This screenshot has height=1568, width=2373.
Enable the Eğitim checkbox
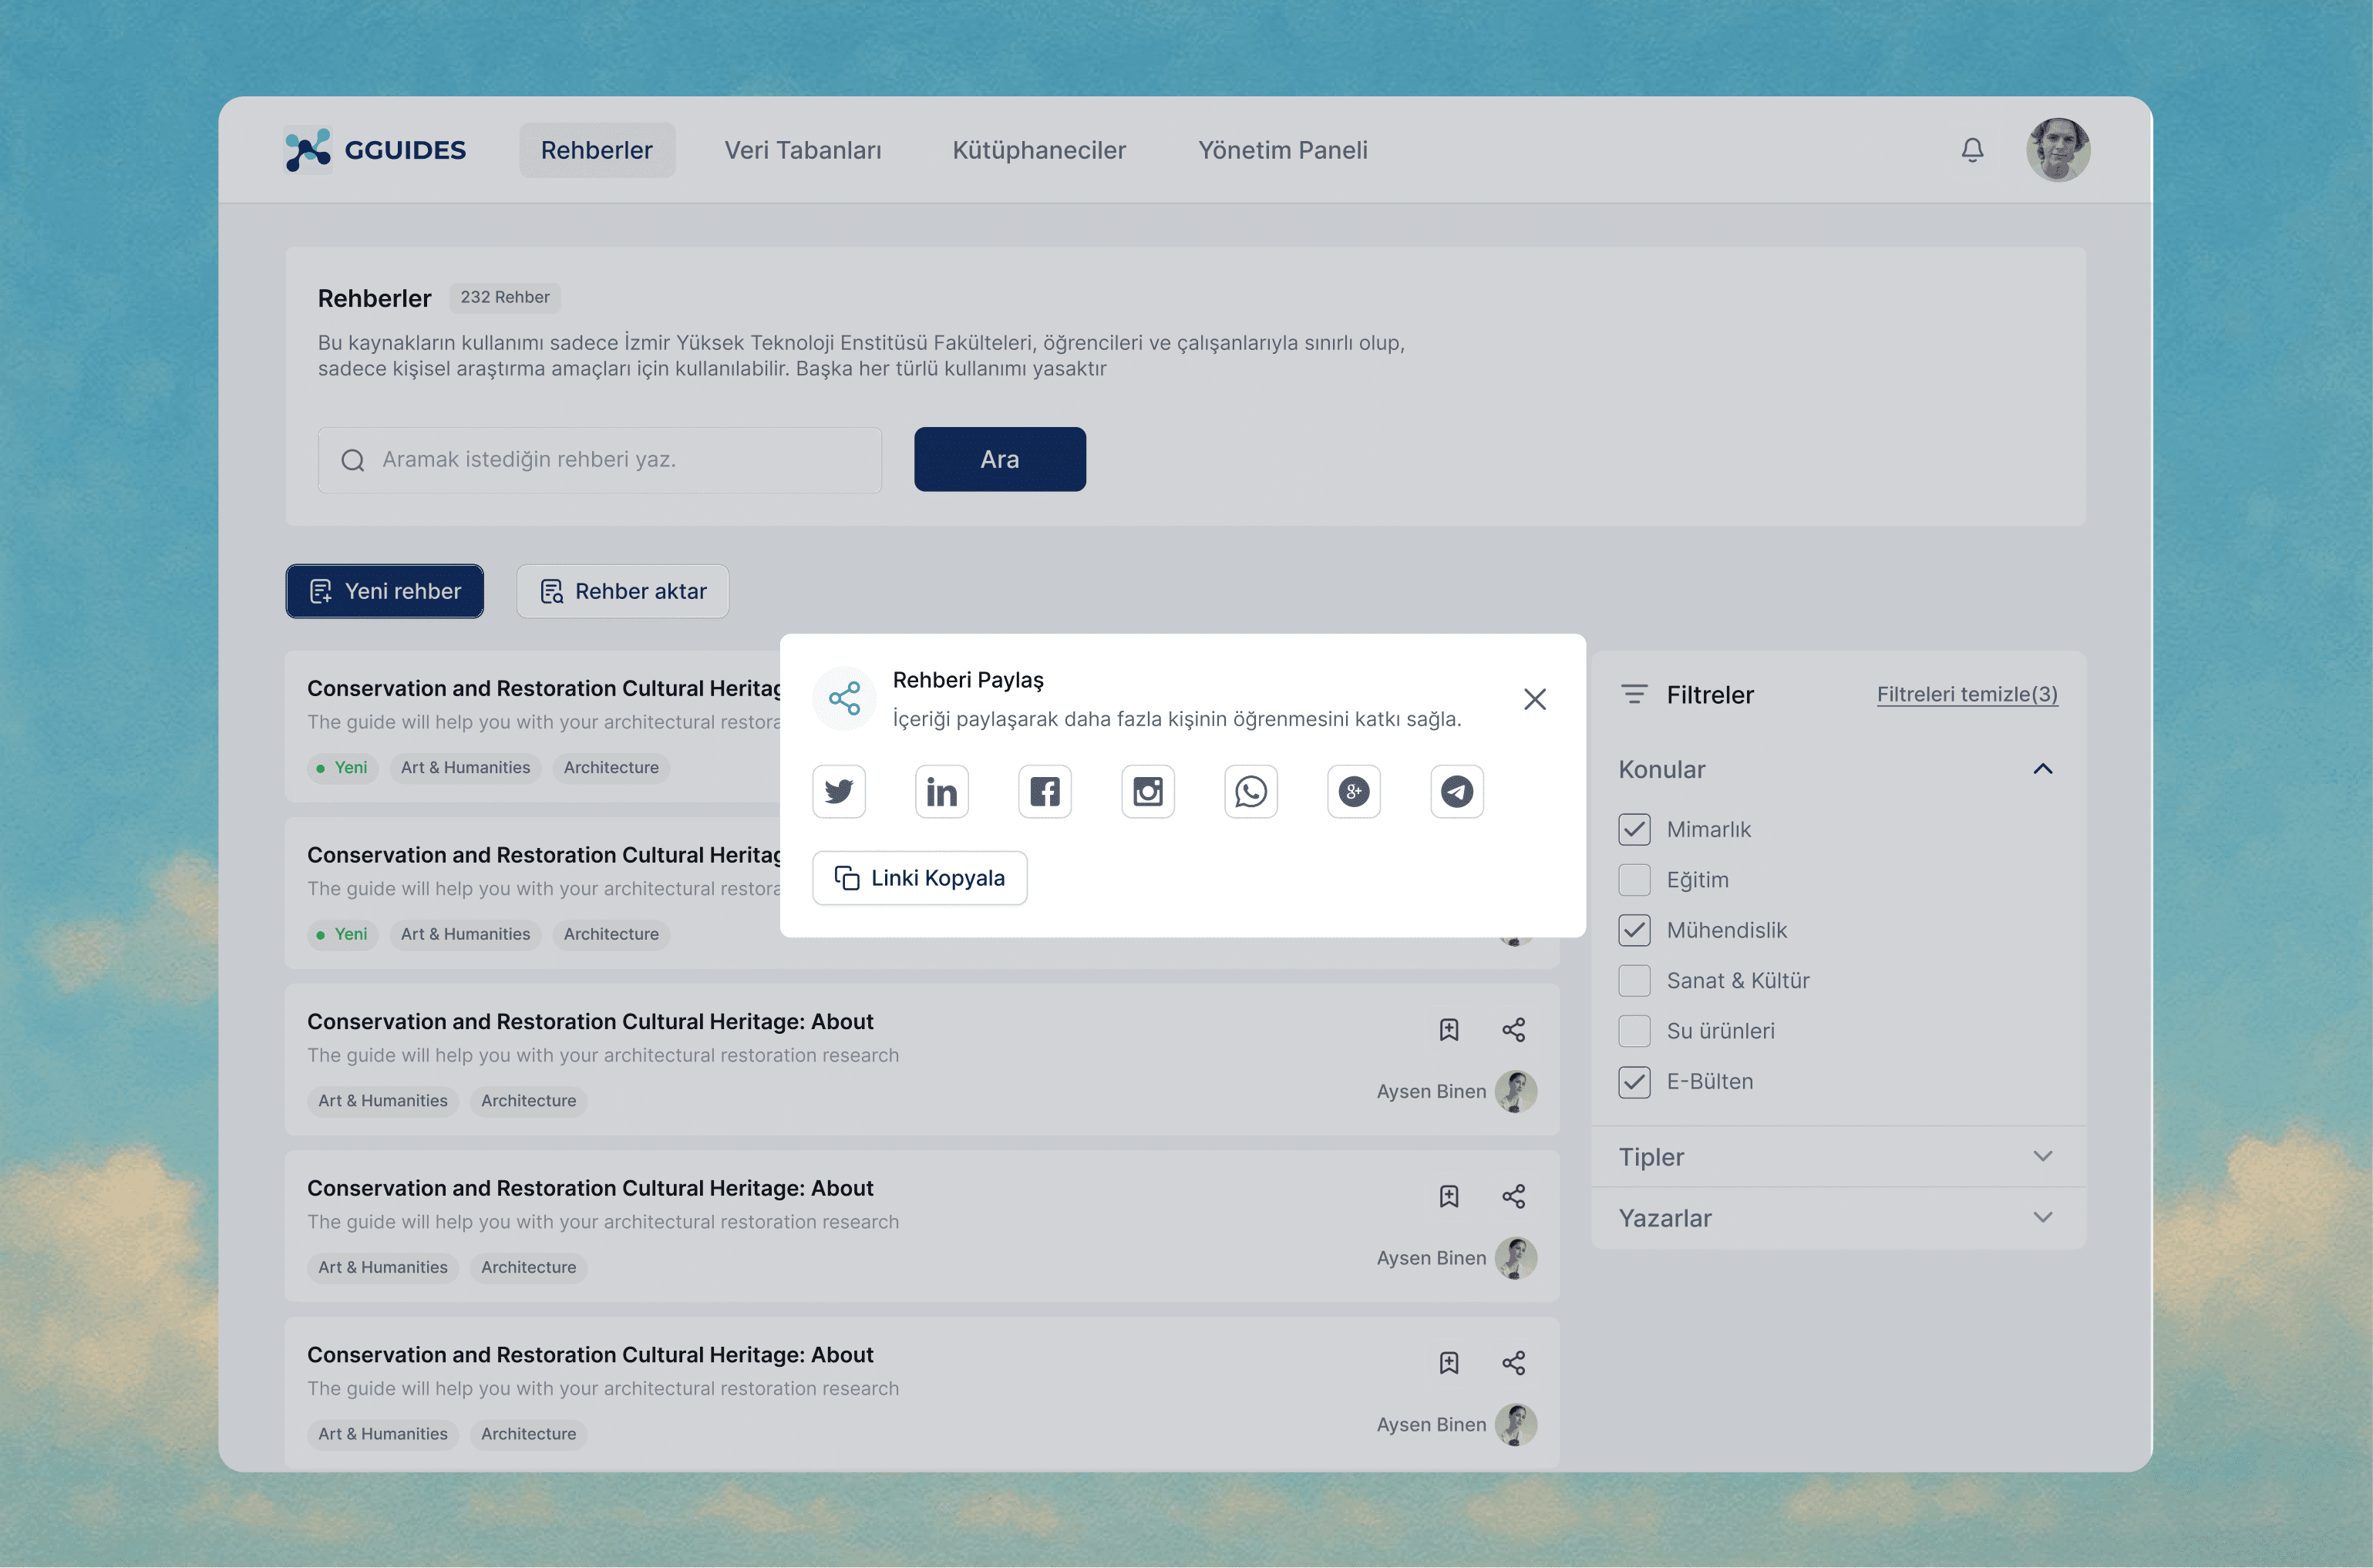point(1634,880)
